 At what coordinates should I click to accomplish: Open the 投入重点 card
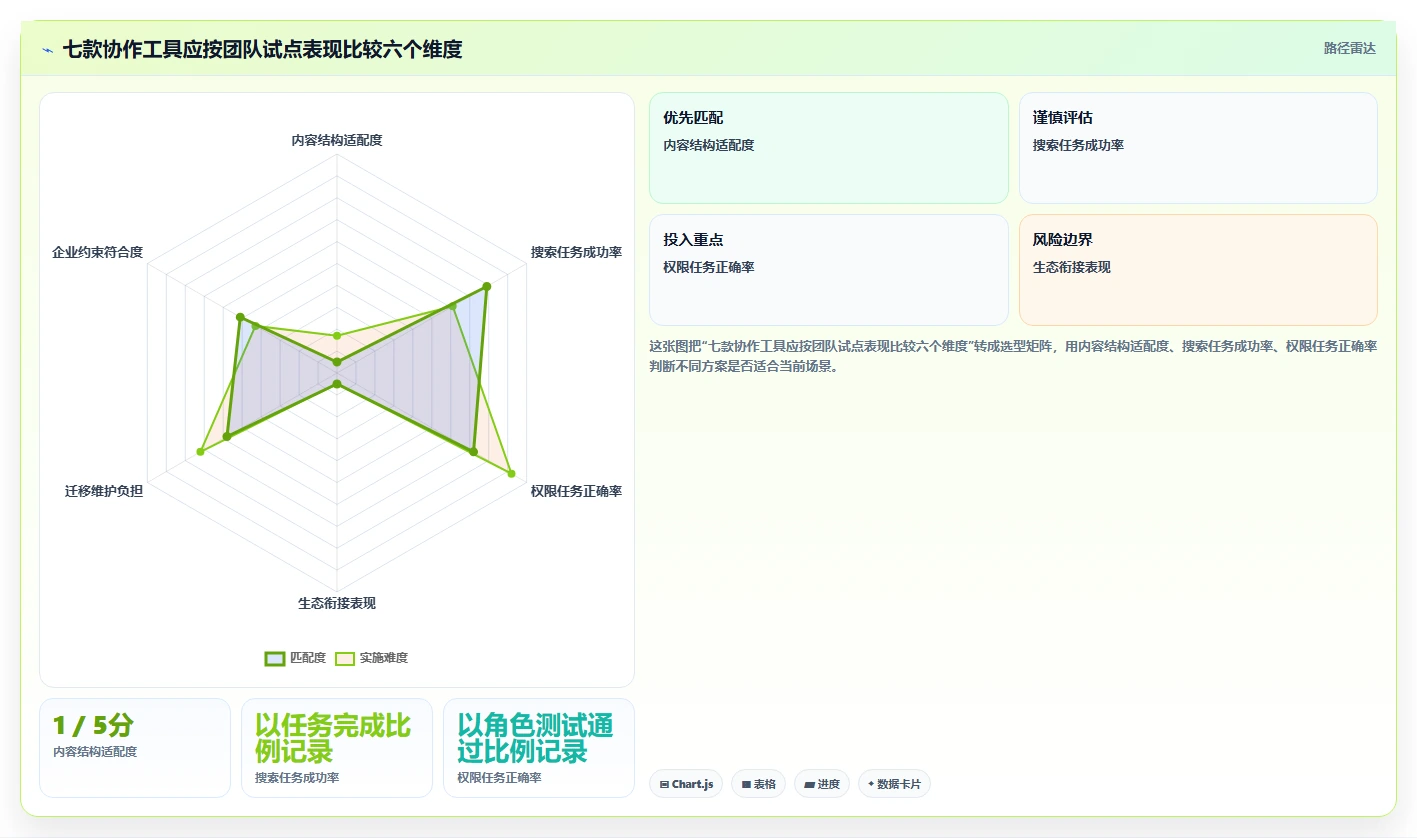[829, 270]
